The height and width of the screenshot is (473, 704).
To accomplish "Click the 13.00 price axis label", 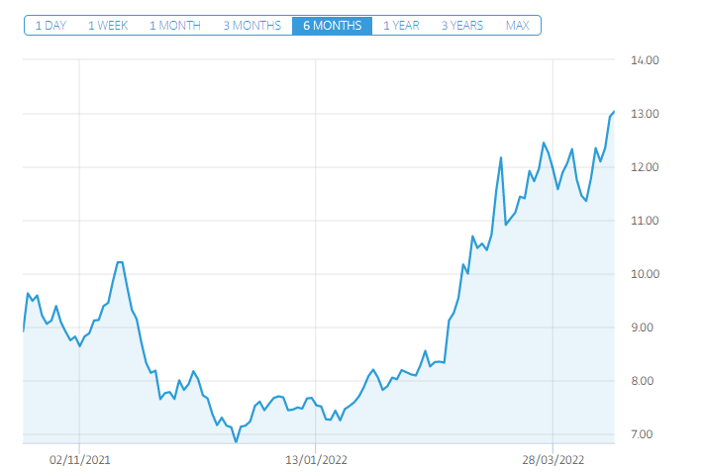I will pos(646,114).
